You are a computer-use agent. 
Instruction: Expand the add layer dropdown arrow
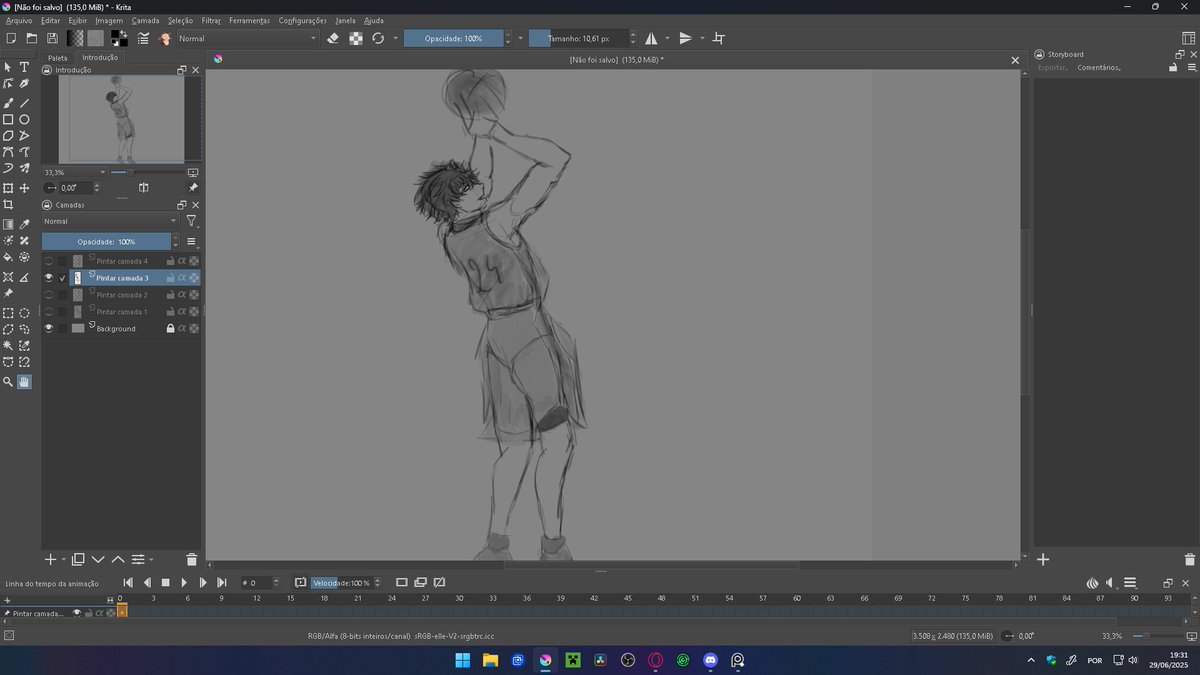point(64,560)
